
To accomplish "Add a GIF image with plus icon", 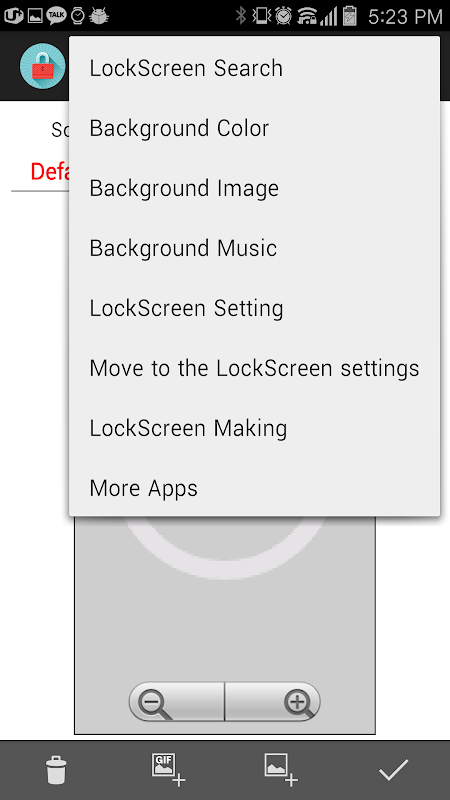I will (x=168, y=769).
